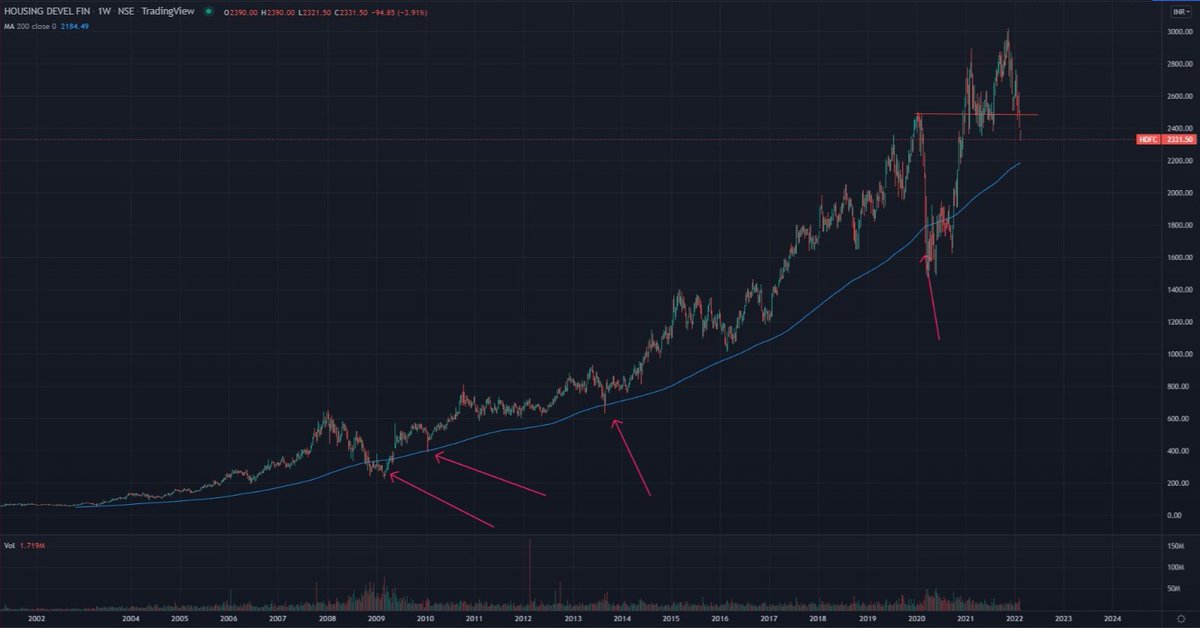Screen dimensions: 1200x628
Task: Click the 2022 time axis label
Action: click(1014, 619)
